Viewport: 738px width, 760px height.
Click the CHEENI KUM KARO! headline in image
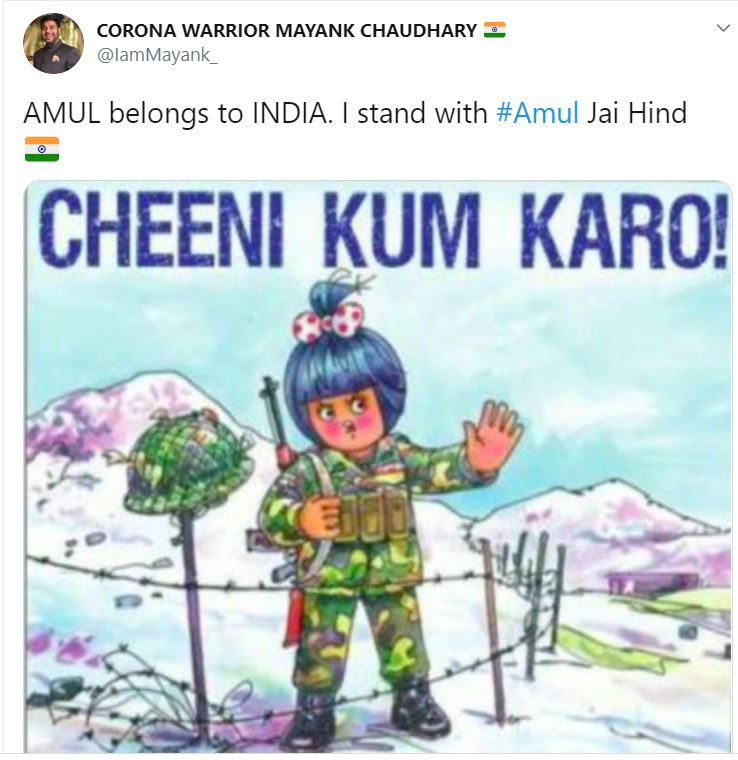pos(383,229)
